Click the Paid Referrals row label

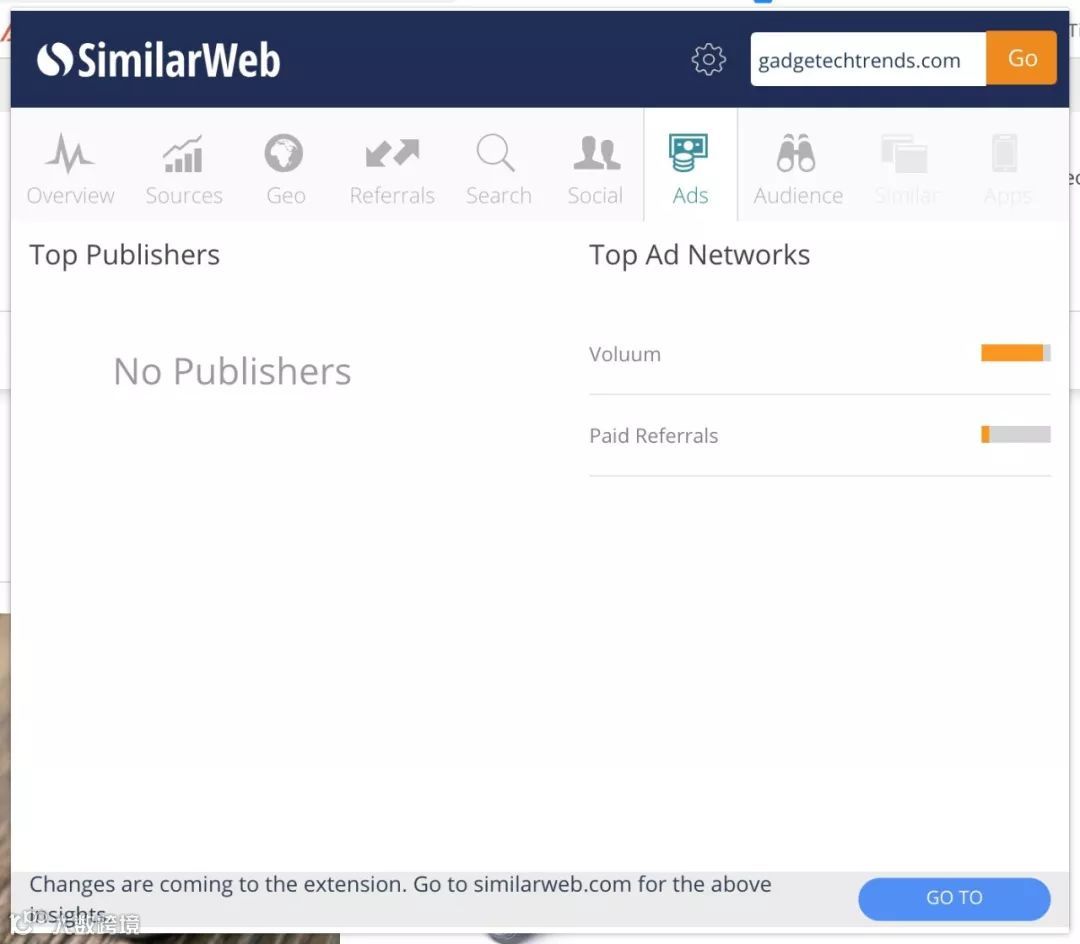(x=653, y=436)
